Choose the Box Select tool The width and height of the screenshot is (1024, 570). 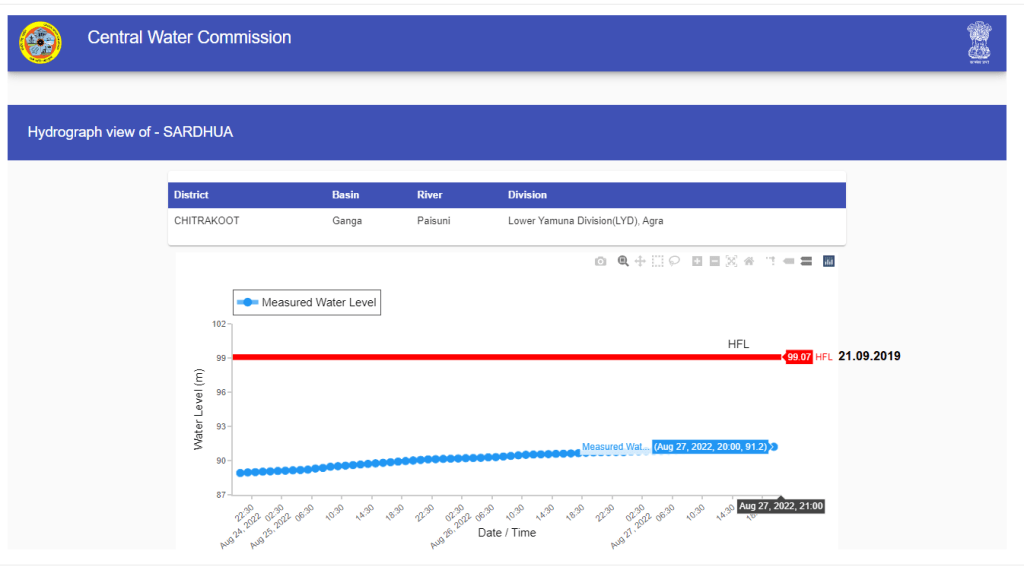(x=657, y=261)
